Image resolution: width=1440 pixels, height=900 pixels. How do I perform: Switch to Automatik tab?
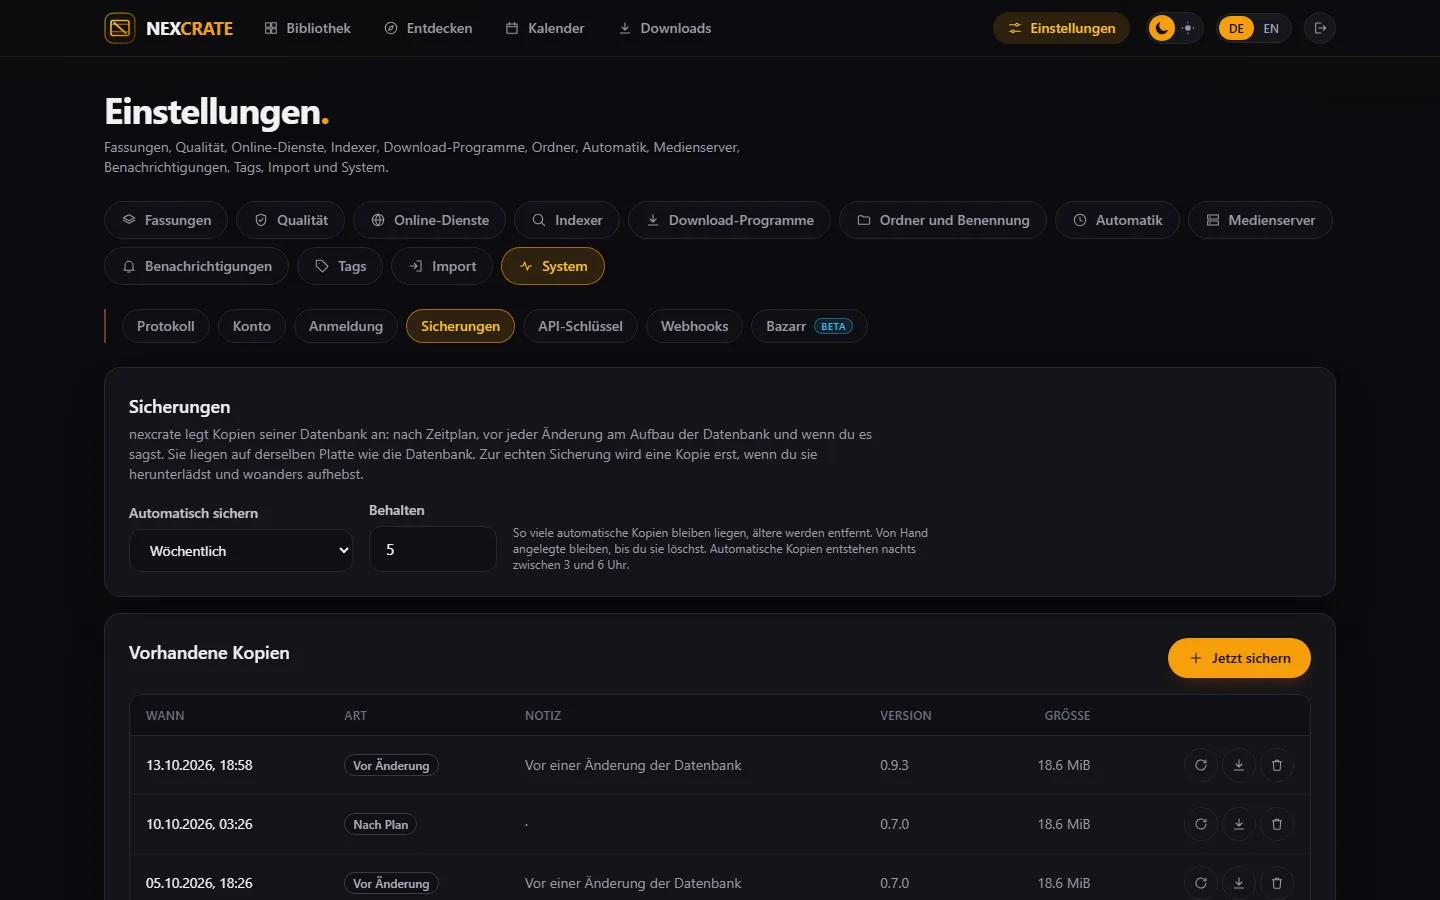tap(1117, 220)
